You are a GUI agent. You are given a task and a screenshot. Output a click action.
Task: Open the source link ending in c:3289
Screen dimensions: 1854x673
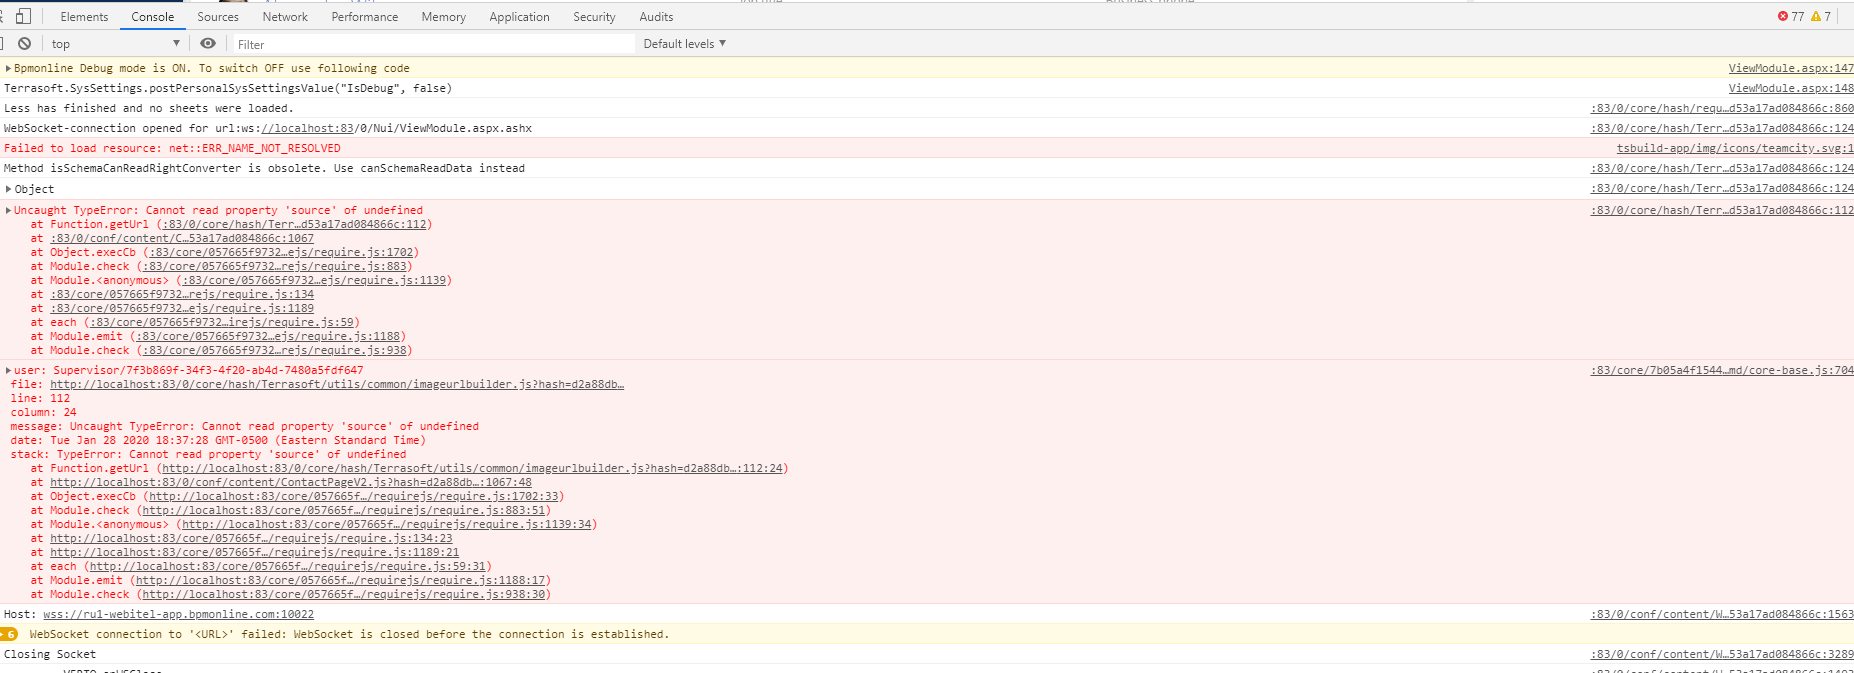point(1722,654)
